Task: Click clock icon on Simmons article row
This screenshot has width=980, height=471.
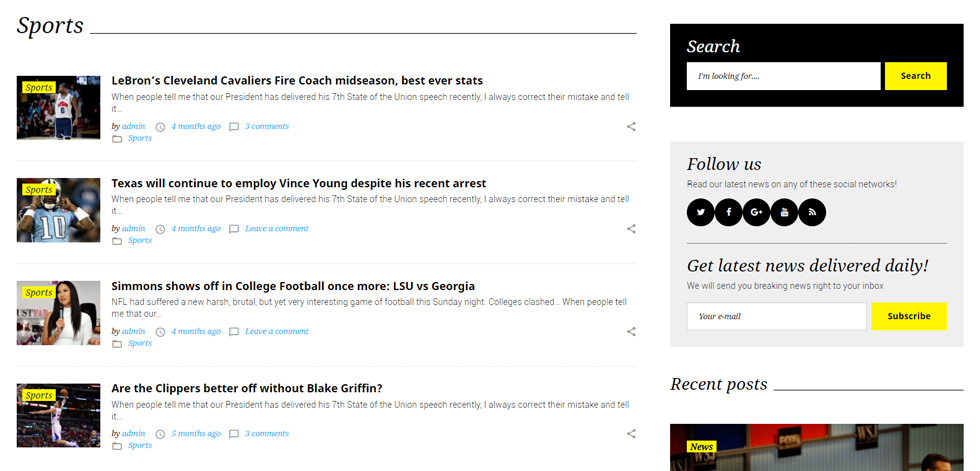Action: pyautogui.click(x=160, y=332)
